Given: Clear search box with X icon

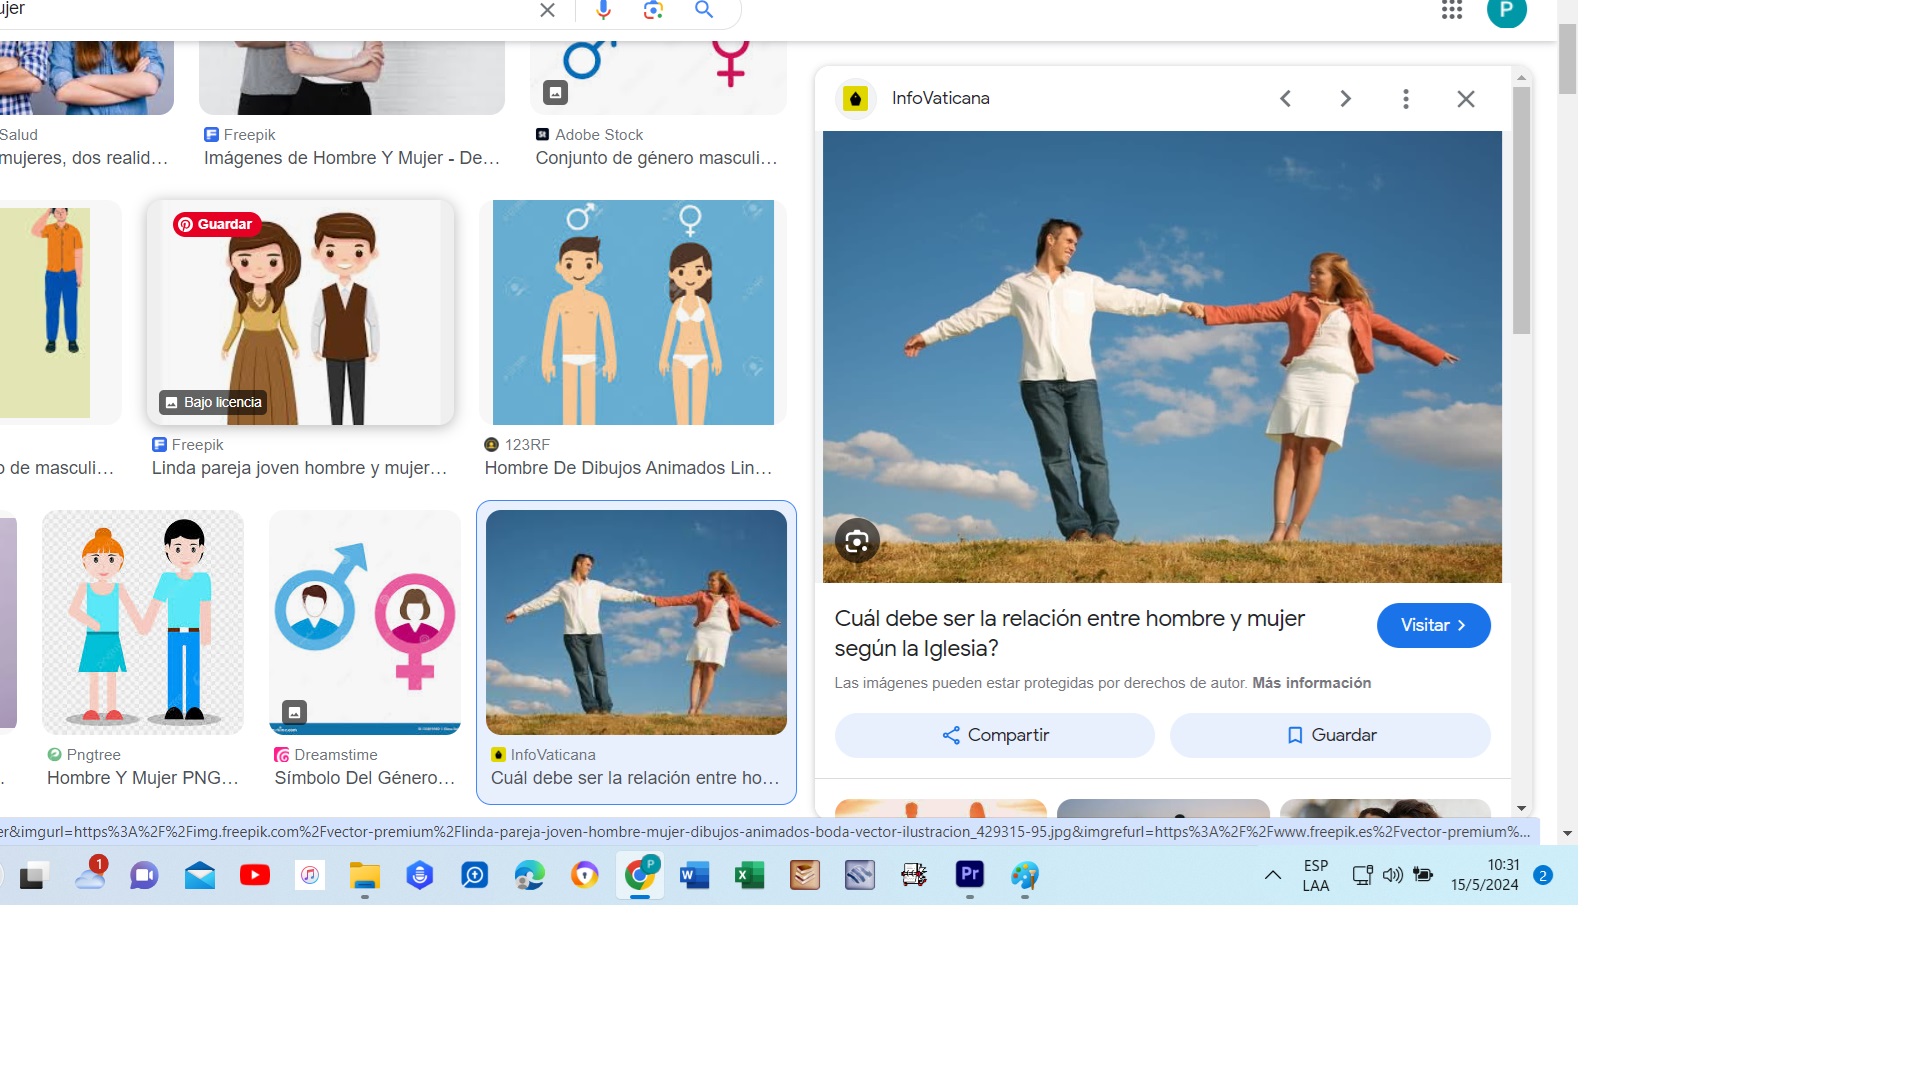Looking at the screenshot, I should pos(547,10).
